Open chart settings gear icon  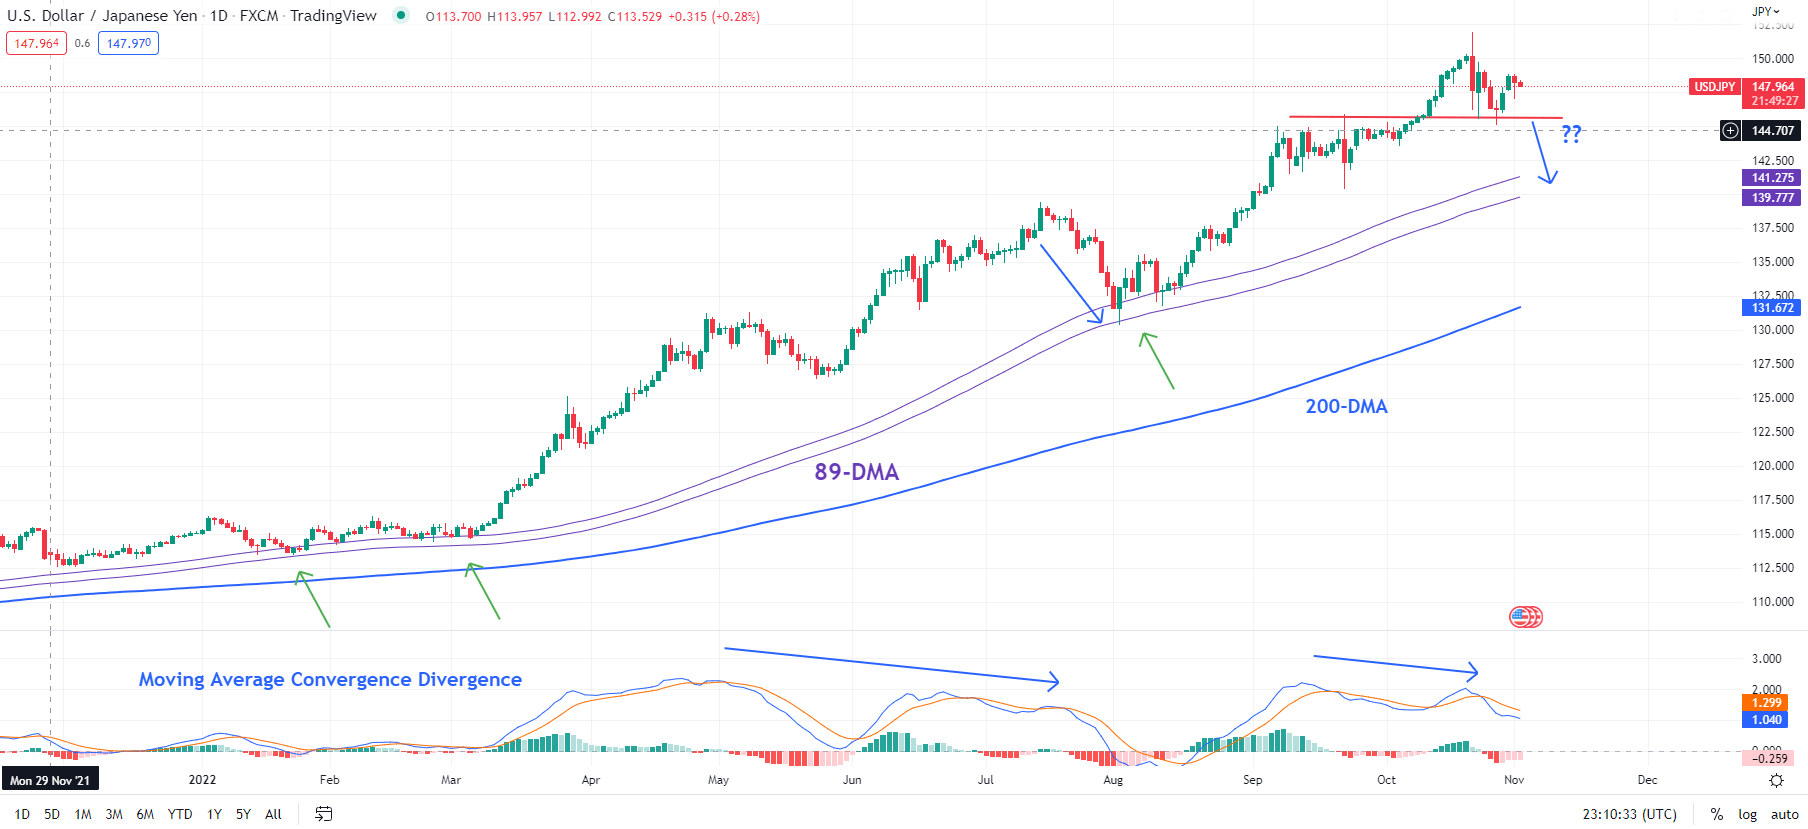[x=1776, y=780]
